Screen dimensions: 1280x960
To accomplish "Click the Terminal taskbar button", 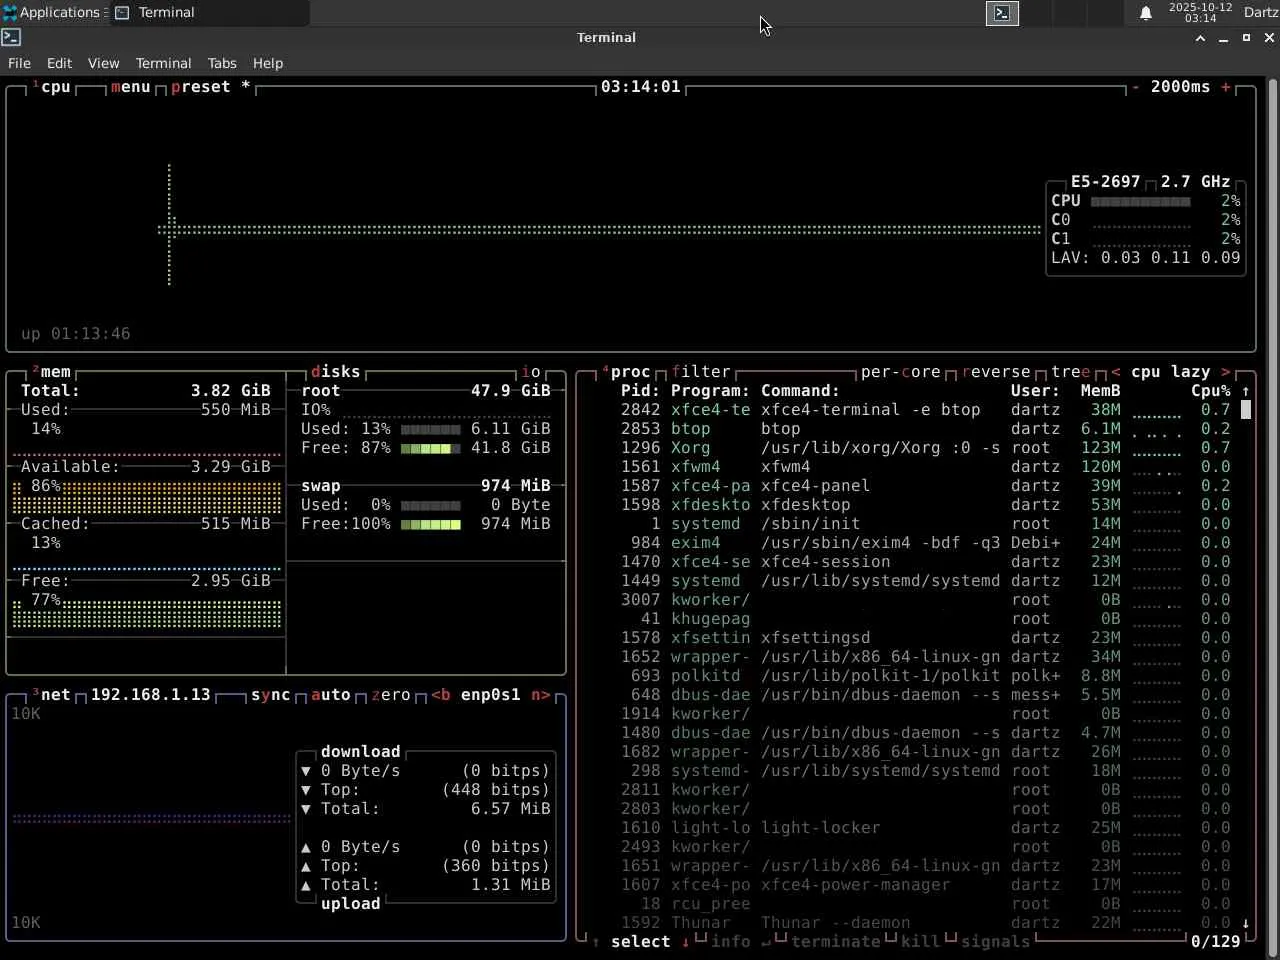I will tap(210, 13).
